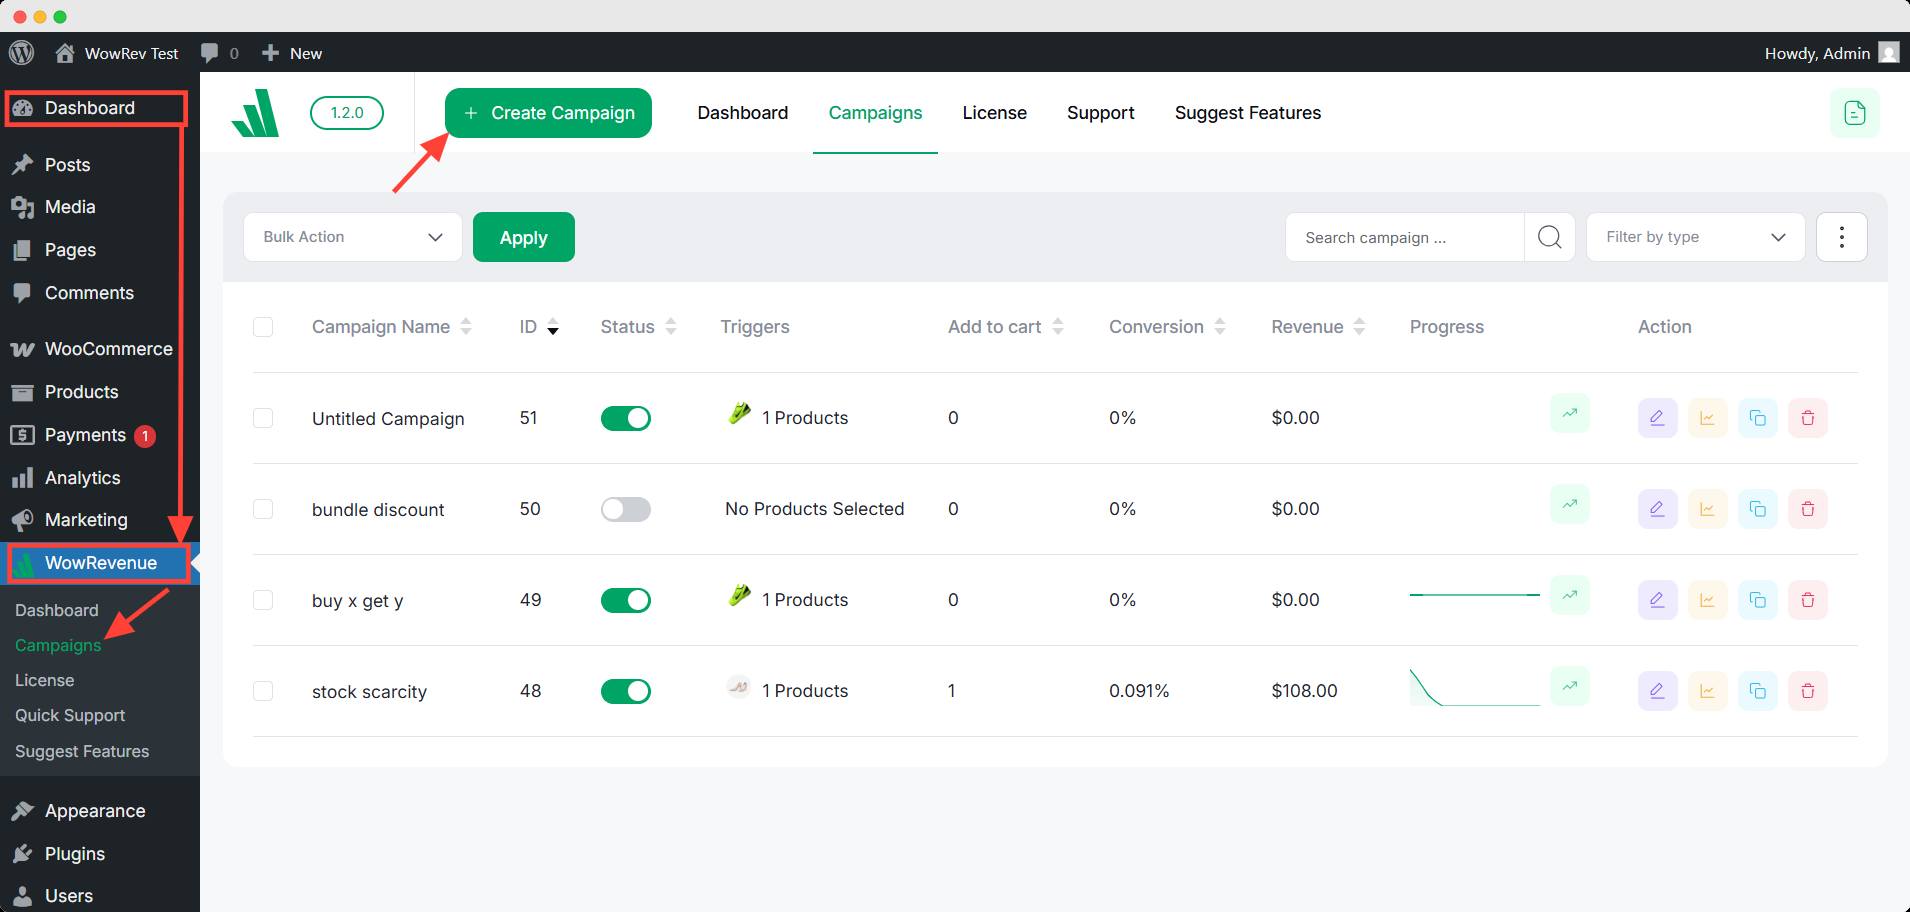The width and height of the screenshot is (1910, 912).
Task: Tick the select-all campaigns checkbox
Action: [x=263, y=327]
